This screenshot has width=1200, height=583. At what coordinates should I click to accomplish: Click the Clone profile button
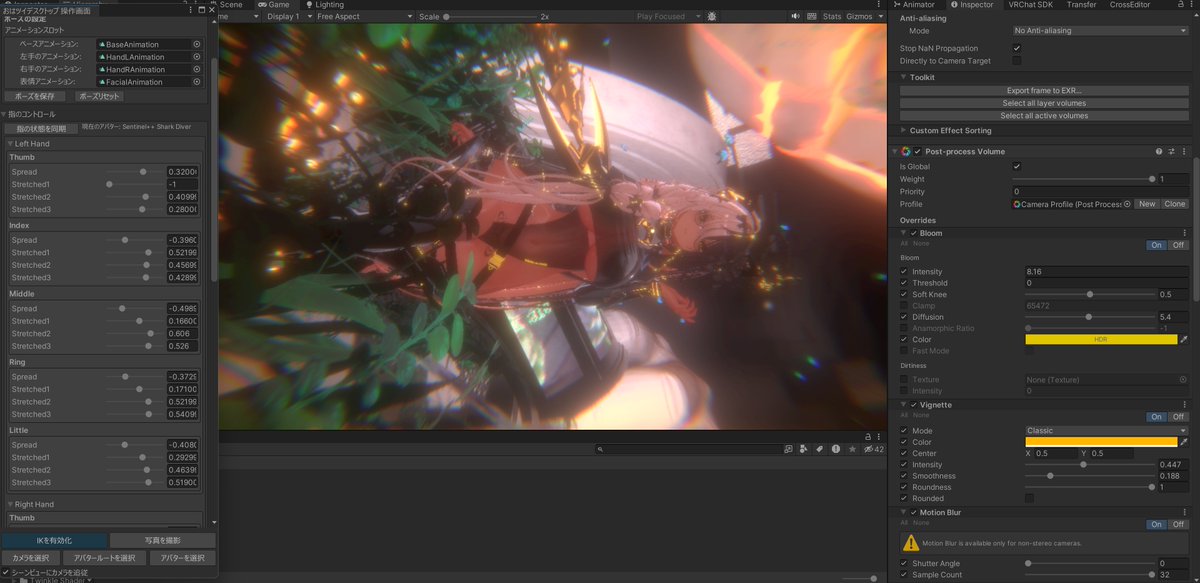[1174, 204]
